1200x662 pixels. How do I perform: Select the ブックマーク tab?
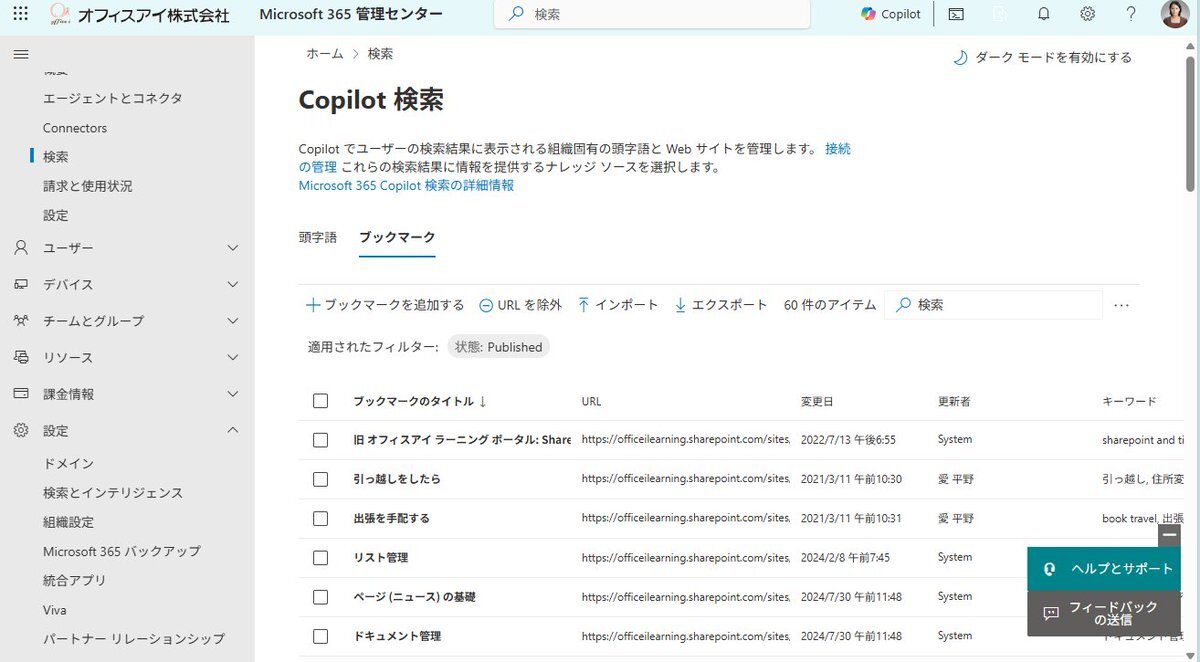[397, 237]
